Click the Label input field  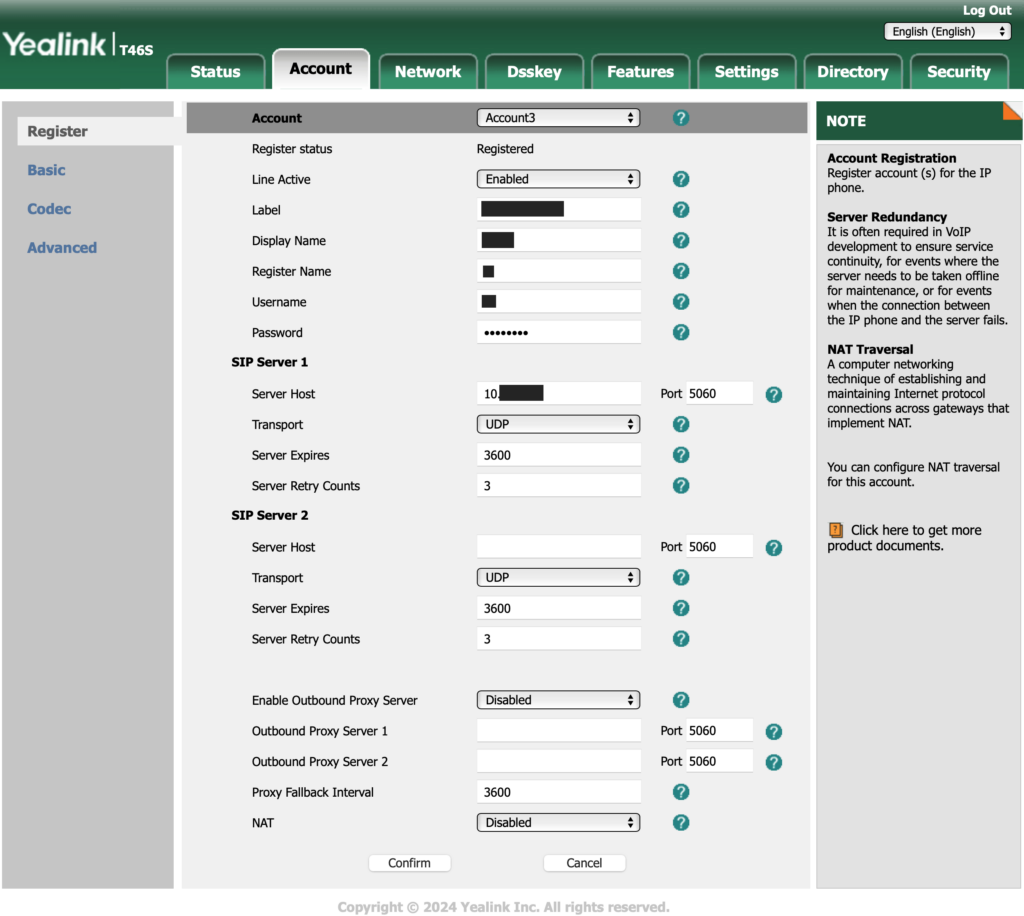point(558,210)
